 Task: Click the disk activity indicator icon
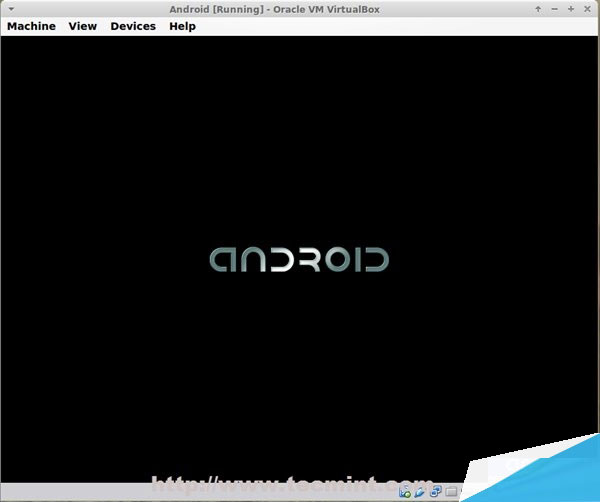tap(405, 491)
